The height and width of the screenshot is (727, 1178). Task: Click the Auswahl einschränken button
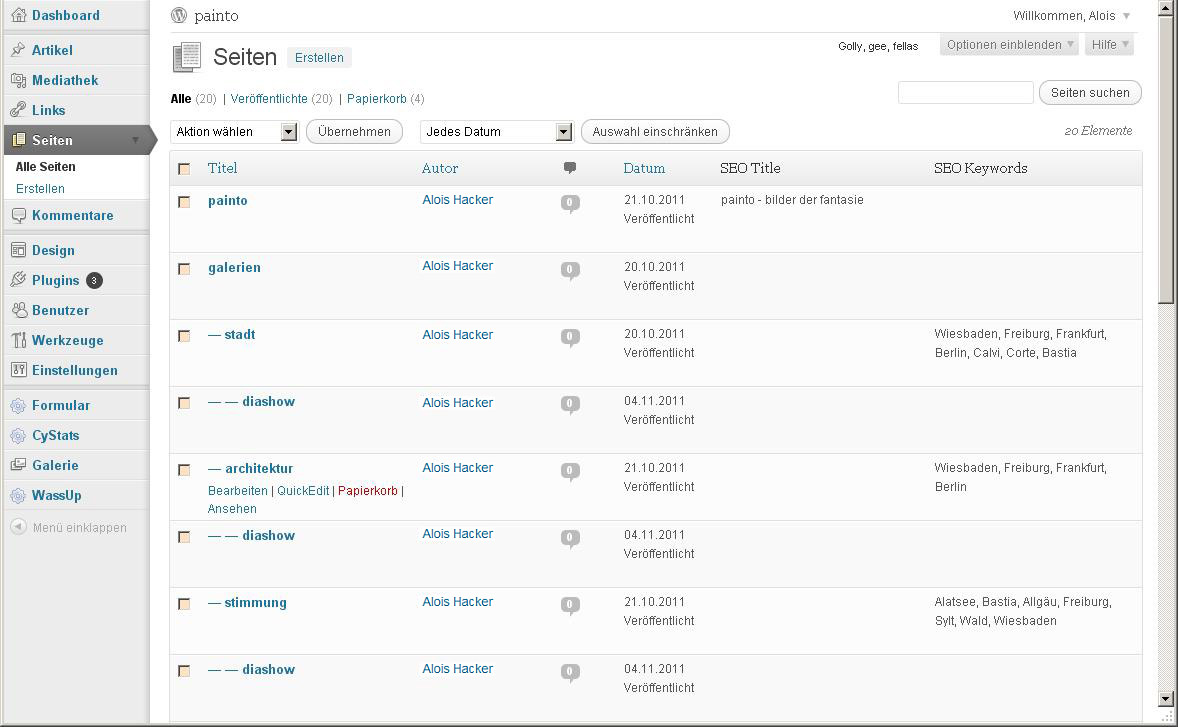(655, 131)
